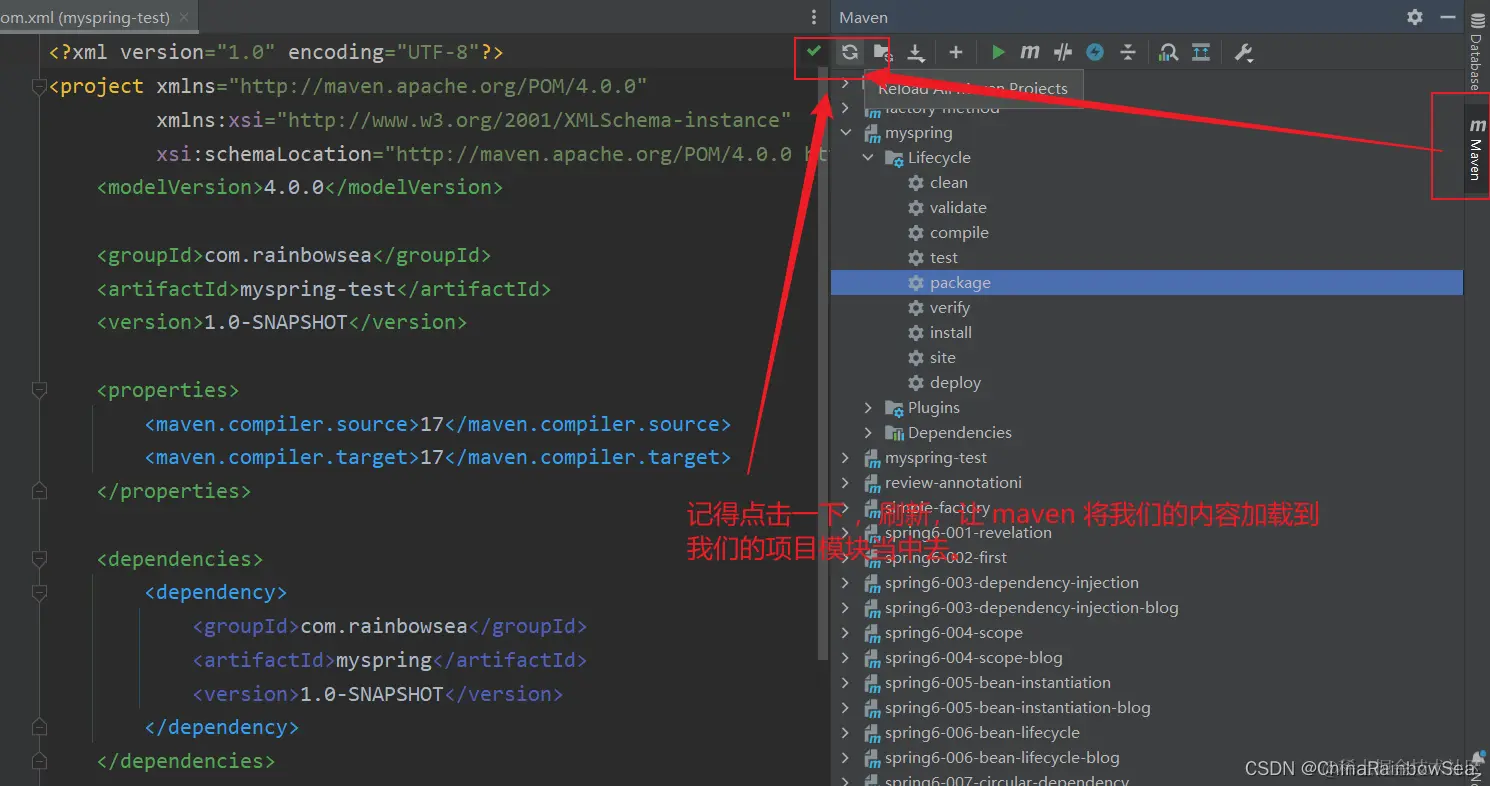Screen dimensions: 1490x786
Task: Run Maven build with green play icon
Action: (x=998, y=52)
